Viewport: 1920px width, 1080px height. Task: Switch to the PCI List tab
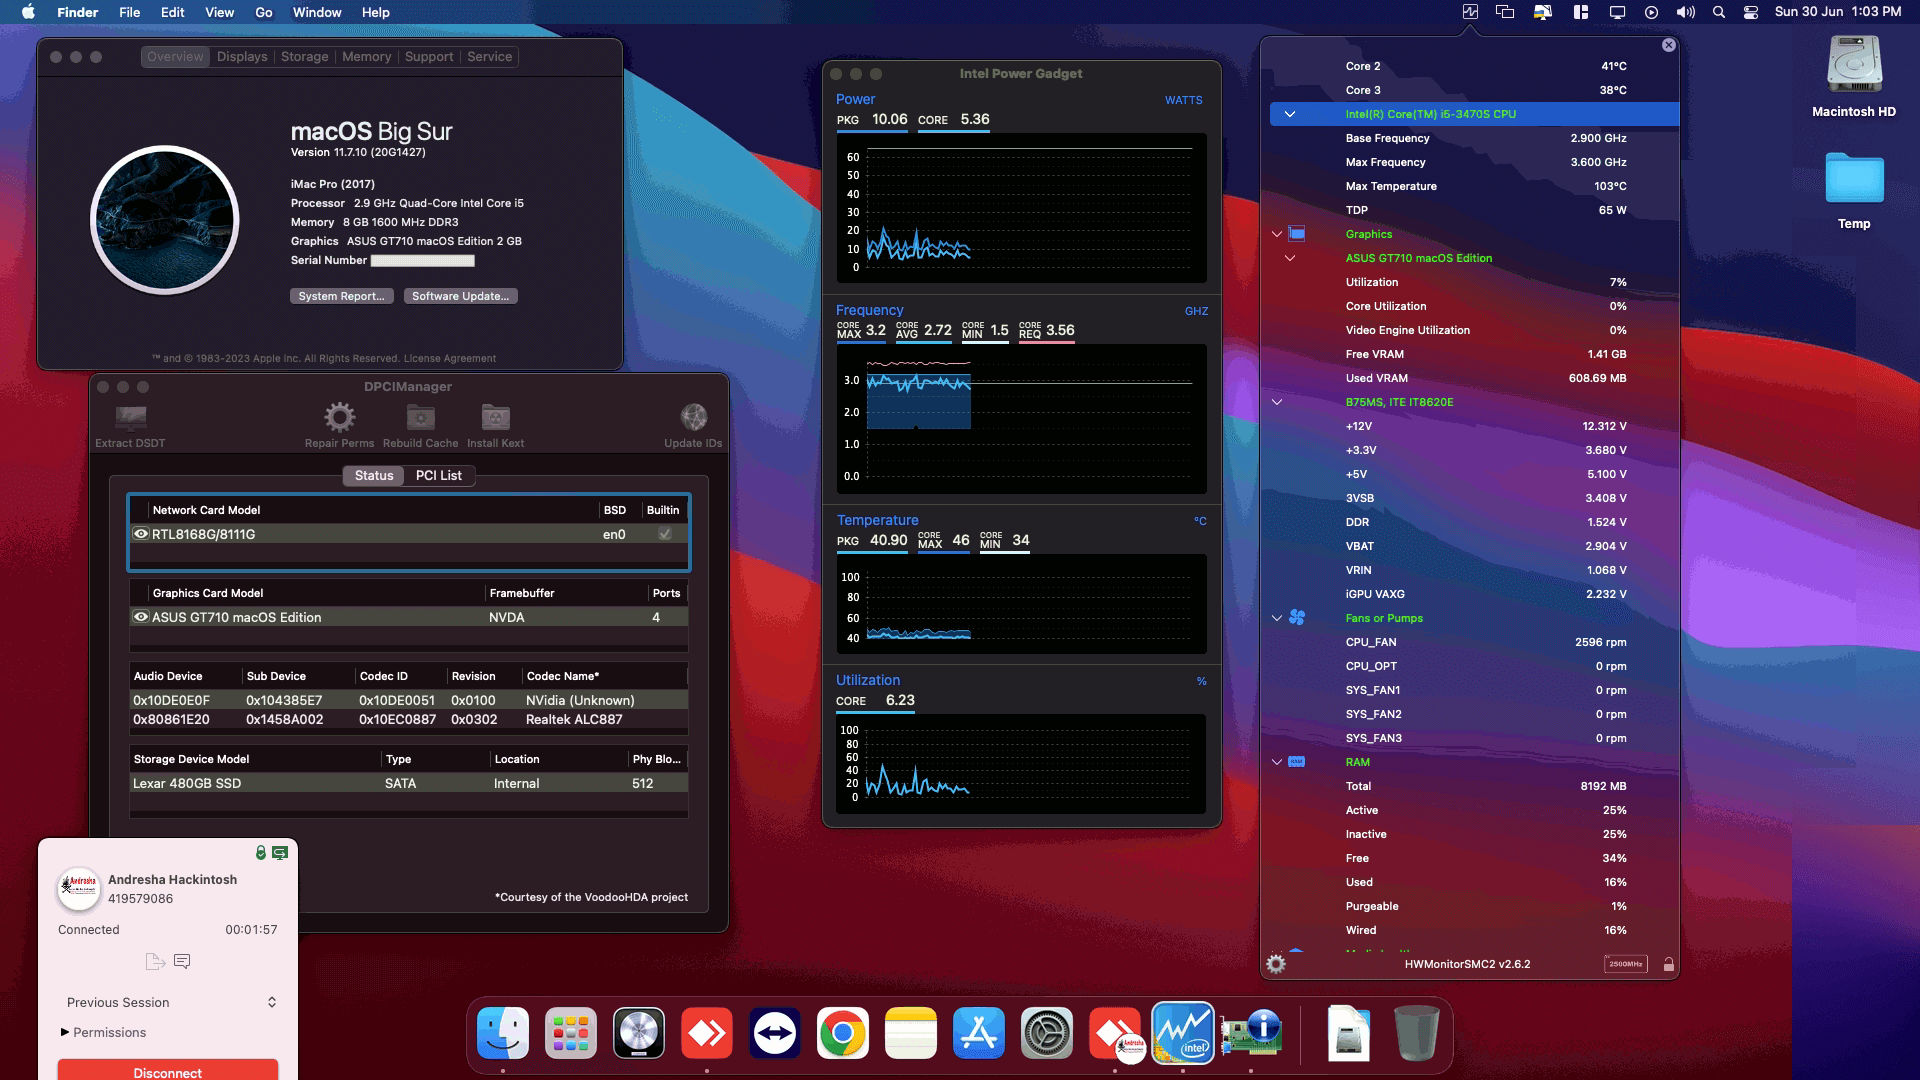[x=438, y=475]
